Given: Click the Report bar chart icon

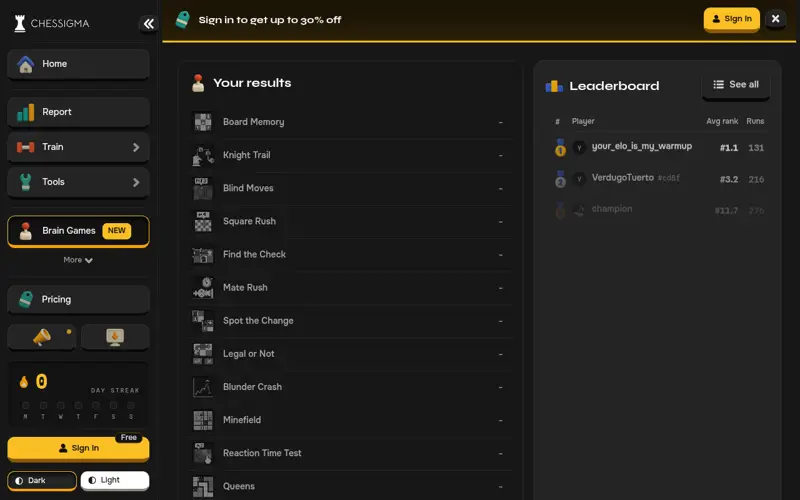Looking at the screenshot, I should click(x=26, y=112).
